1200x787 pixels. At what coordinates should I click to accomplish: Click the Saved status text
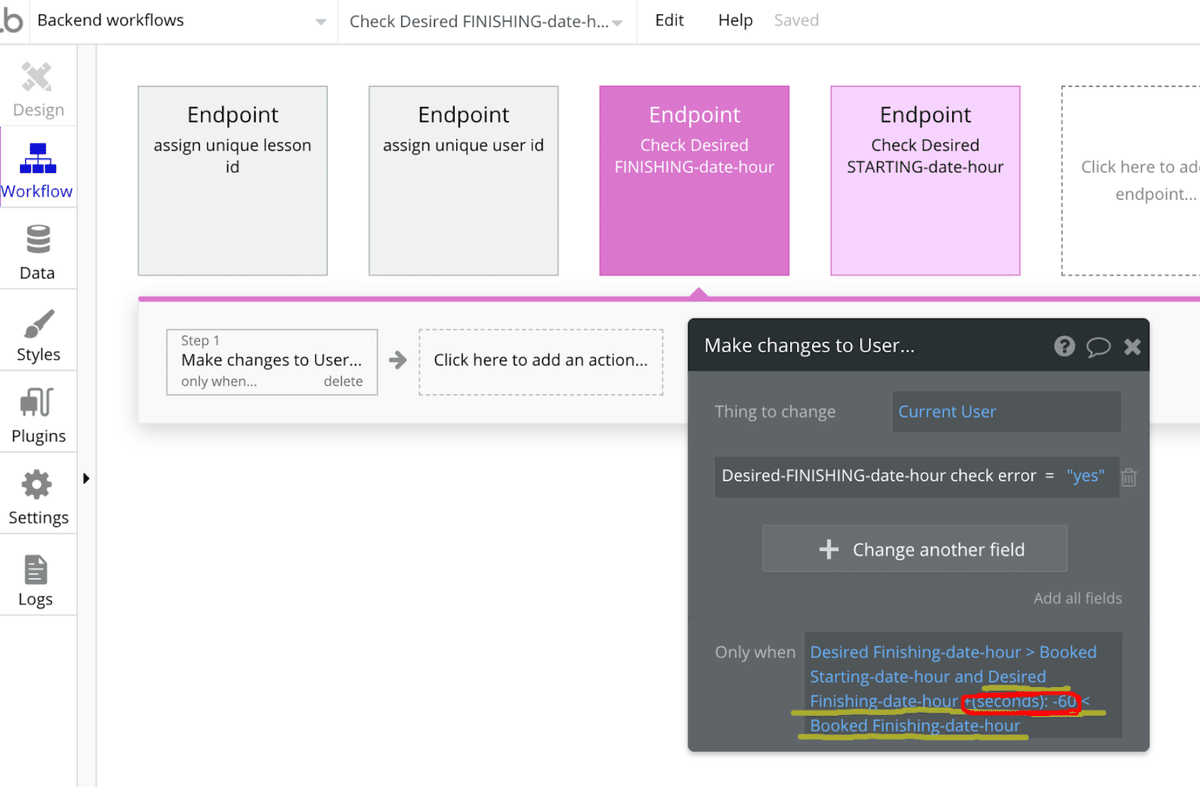click(796, 20)
